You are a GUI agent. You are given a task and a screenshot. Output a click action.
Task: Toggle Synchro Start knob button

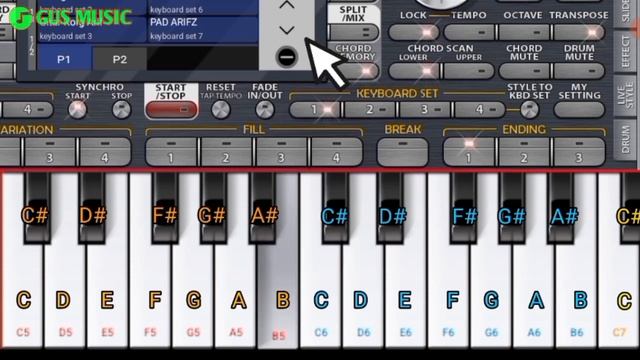pos(78,109)
